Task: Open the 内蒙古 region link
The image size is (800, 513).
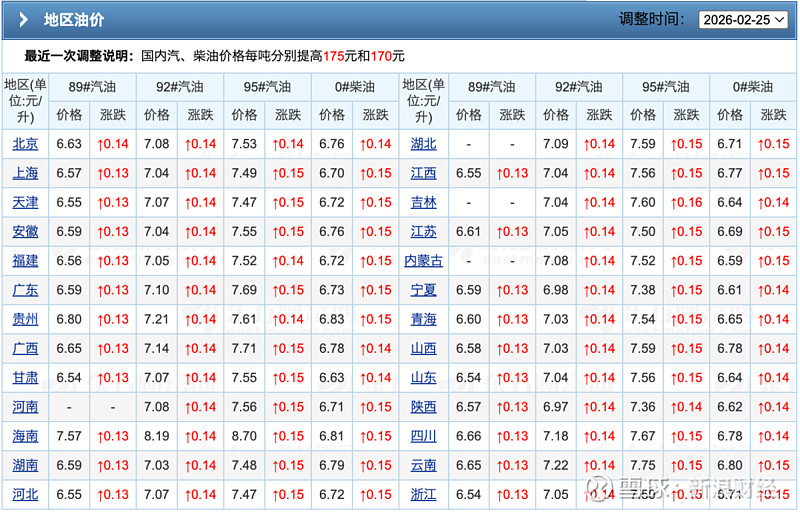Action: point(423,261)
